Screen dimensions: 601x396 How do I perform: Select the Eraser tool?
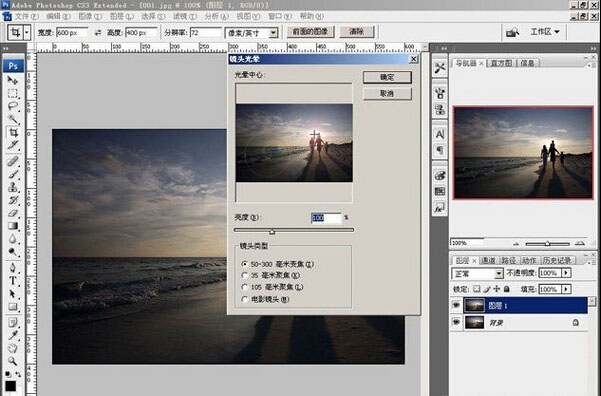click(x=13, y=213)
